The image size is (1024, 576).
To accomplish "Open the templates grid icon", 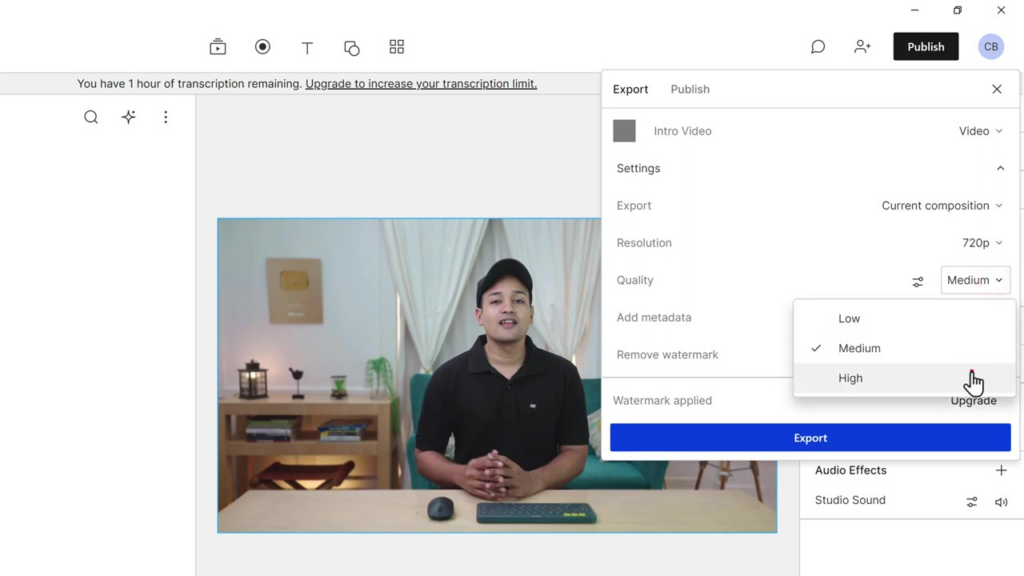I will pyautogui.click(x=397, y=47).
